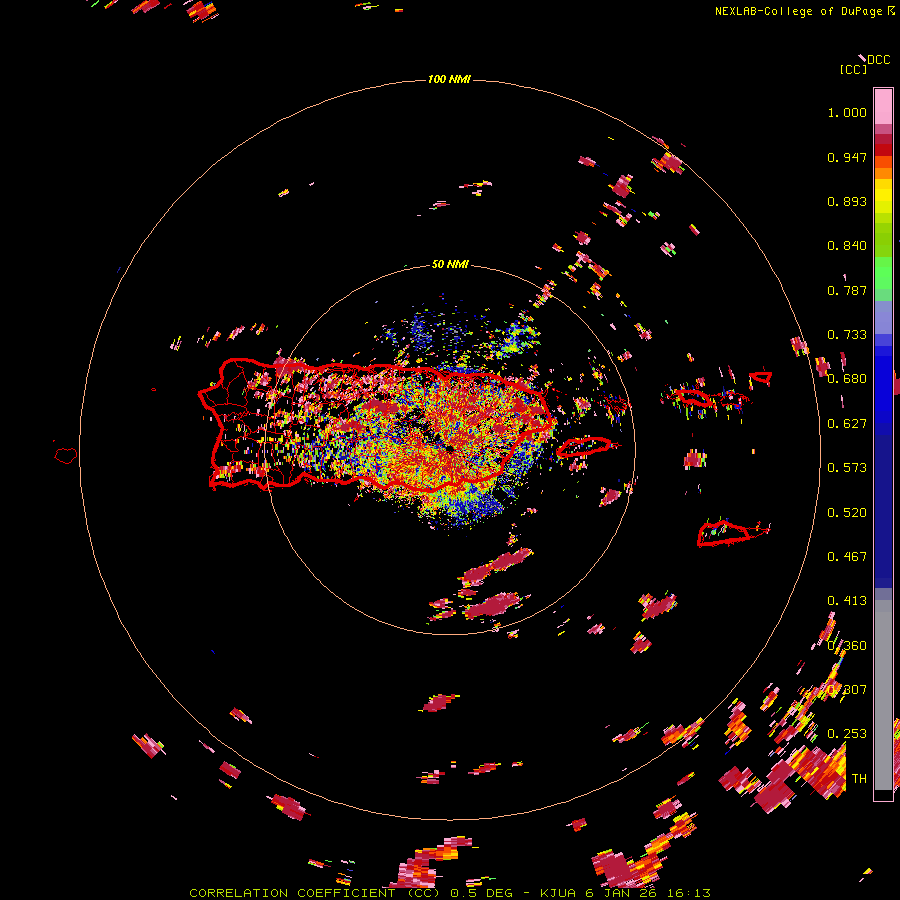Click the NEXLAB-College of DuPage credit text

(800, 11)
